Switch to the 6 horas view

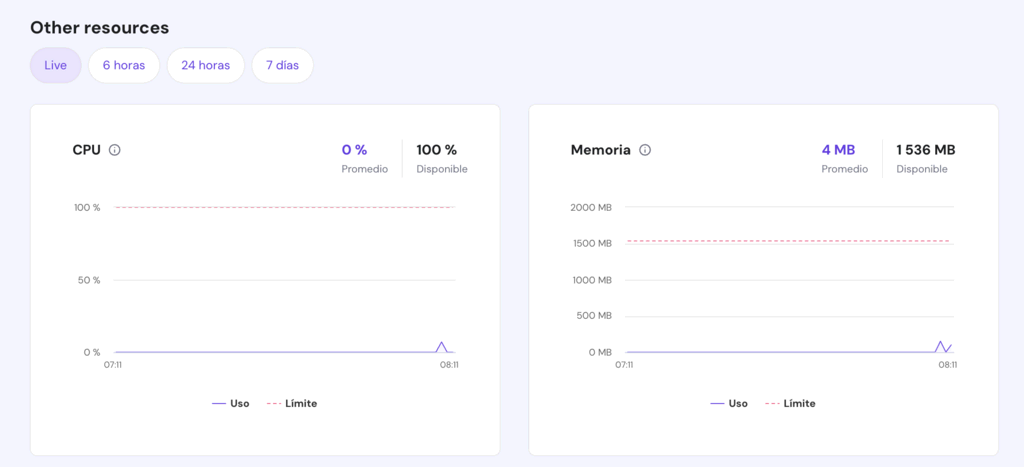click(124, 65)
